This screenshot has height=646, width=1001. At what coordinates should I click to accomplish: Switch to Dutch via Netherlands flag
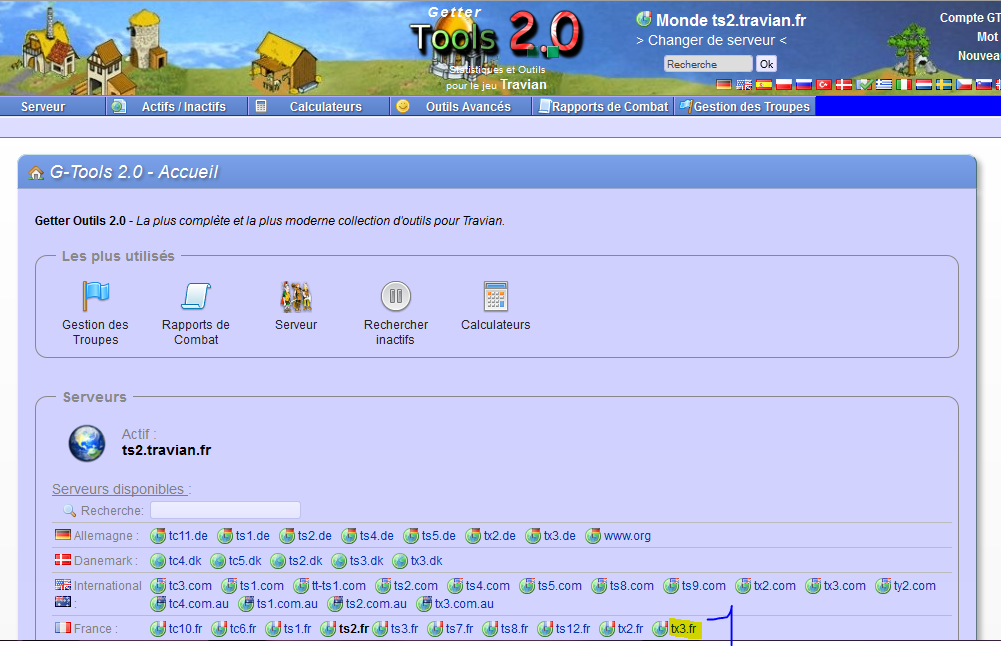924,84
